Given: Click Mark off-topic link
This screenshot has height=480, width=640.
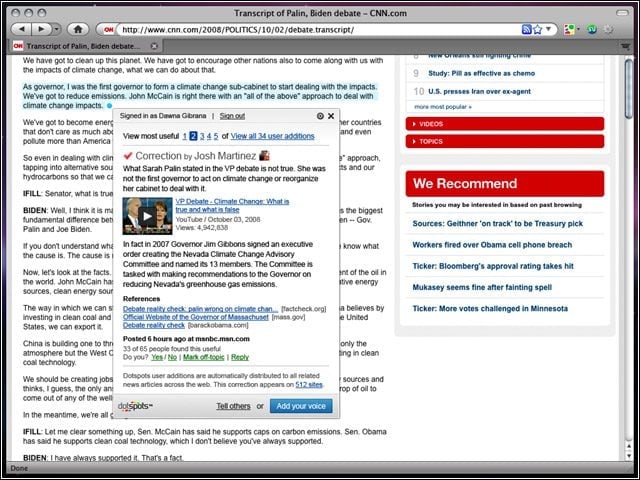Looking at the screenshot, I should coord(203,357).
